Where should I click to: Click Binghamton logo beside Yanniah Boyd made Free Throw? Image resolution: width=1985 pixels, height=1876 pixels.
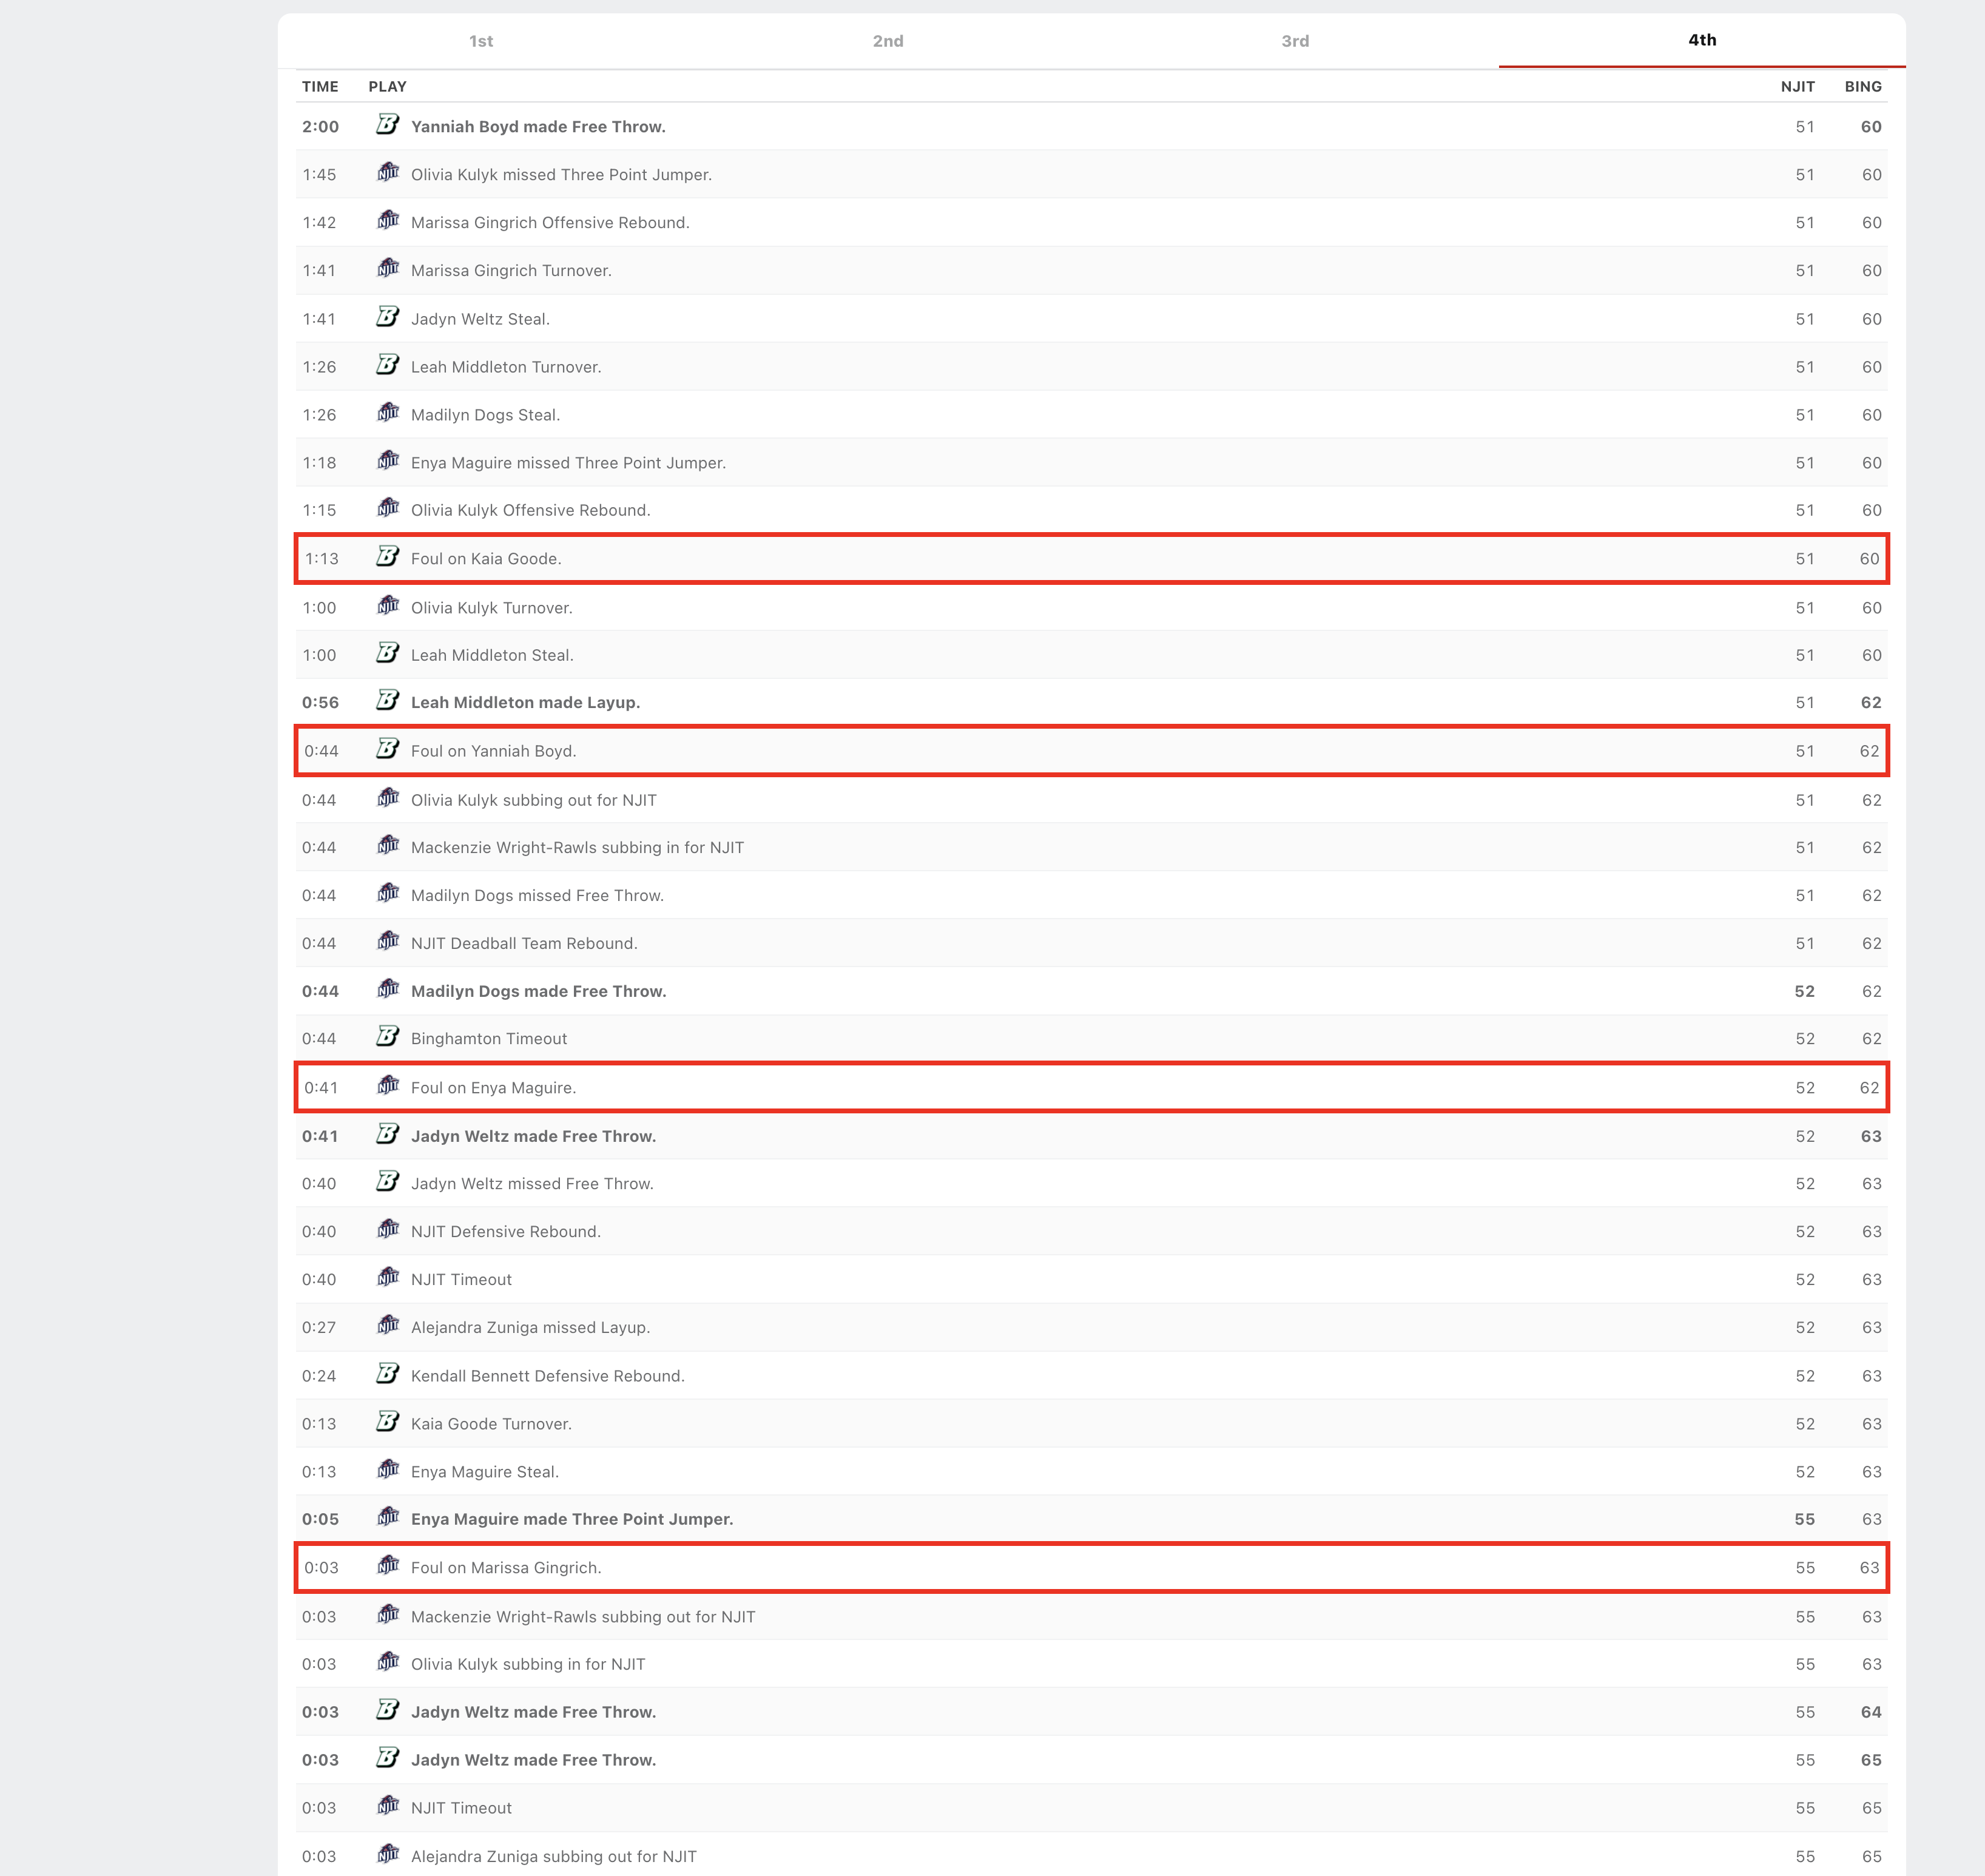click(388, 125)
